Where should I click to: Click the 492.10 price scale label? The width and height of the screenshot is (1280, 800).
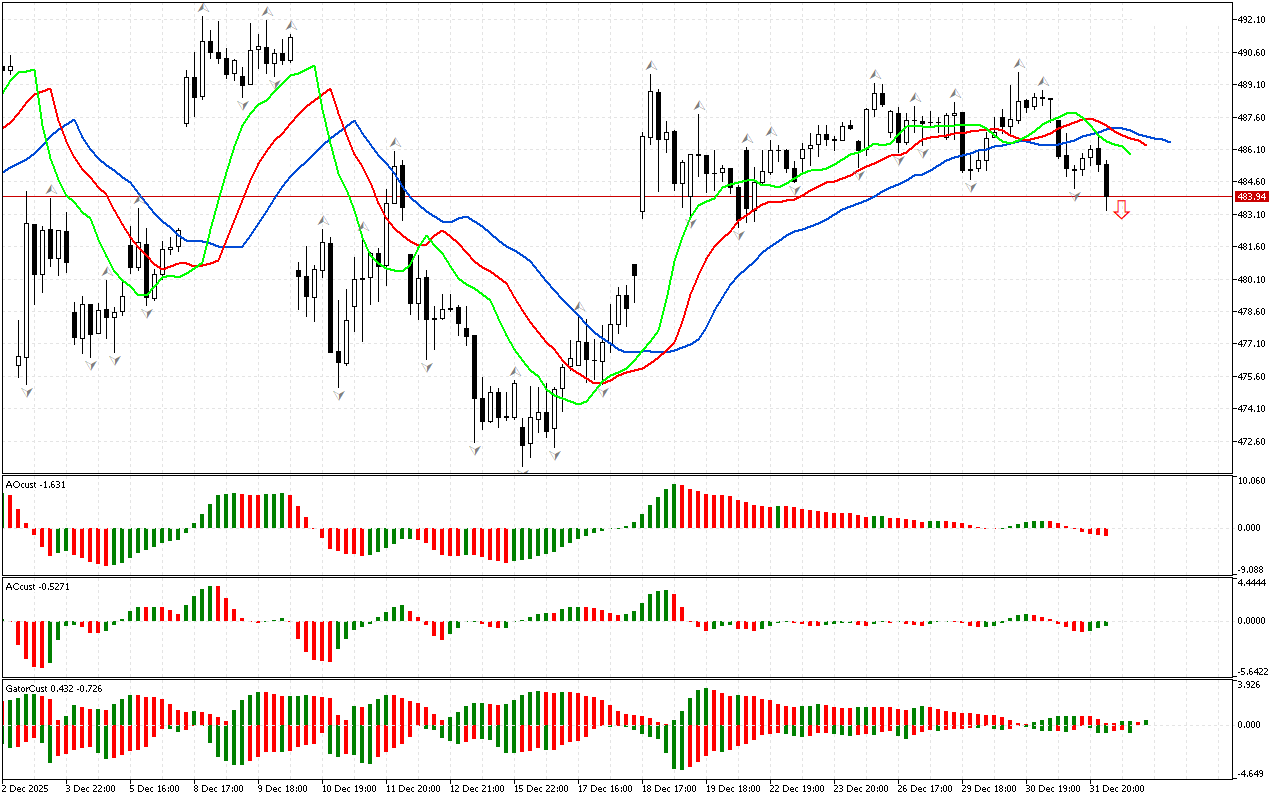[1253, 20]
